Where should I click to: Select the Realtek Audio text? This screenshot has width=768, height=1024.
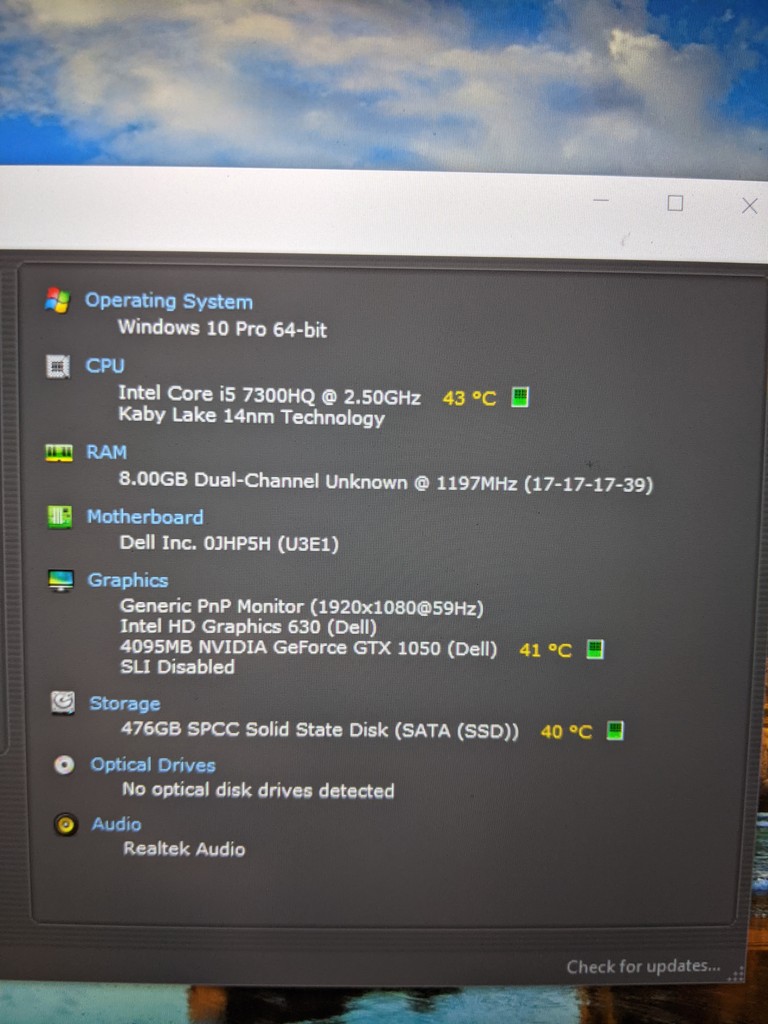pyautogui.click(x=184, y=849)
